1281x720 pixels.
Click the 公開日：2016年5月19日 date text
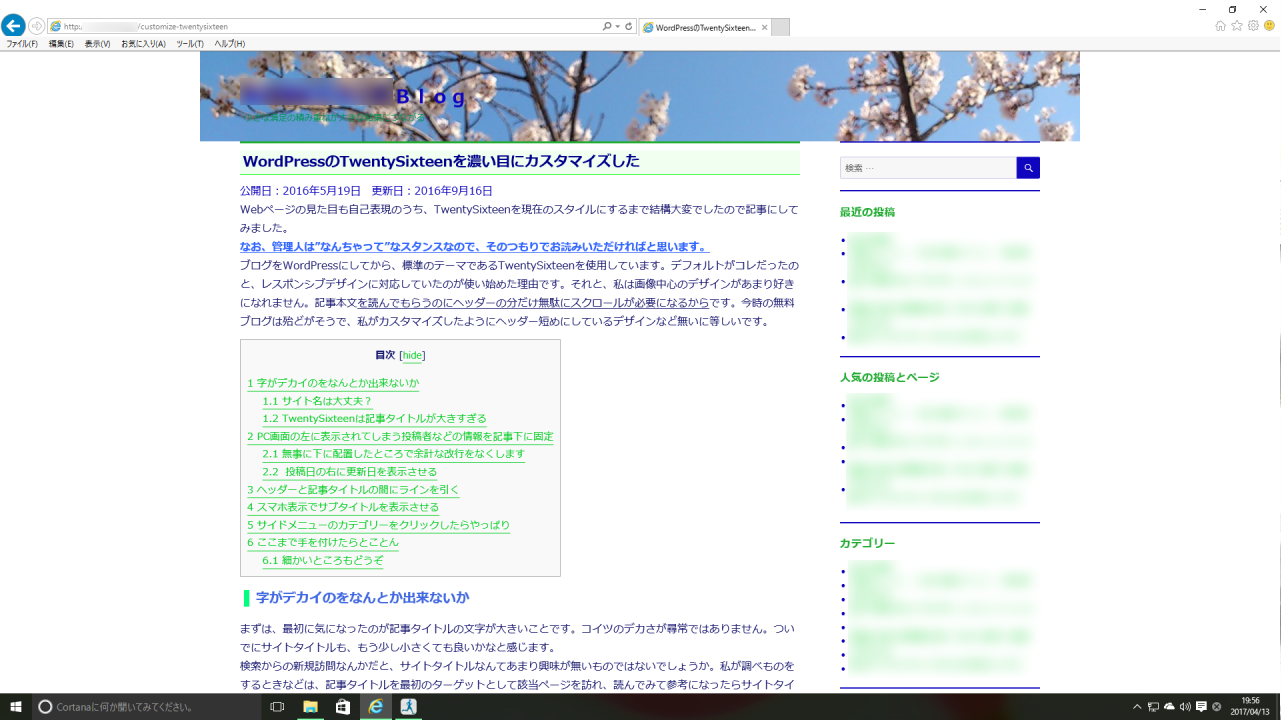pyautogui.click(x=300, y=191)
